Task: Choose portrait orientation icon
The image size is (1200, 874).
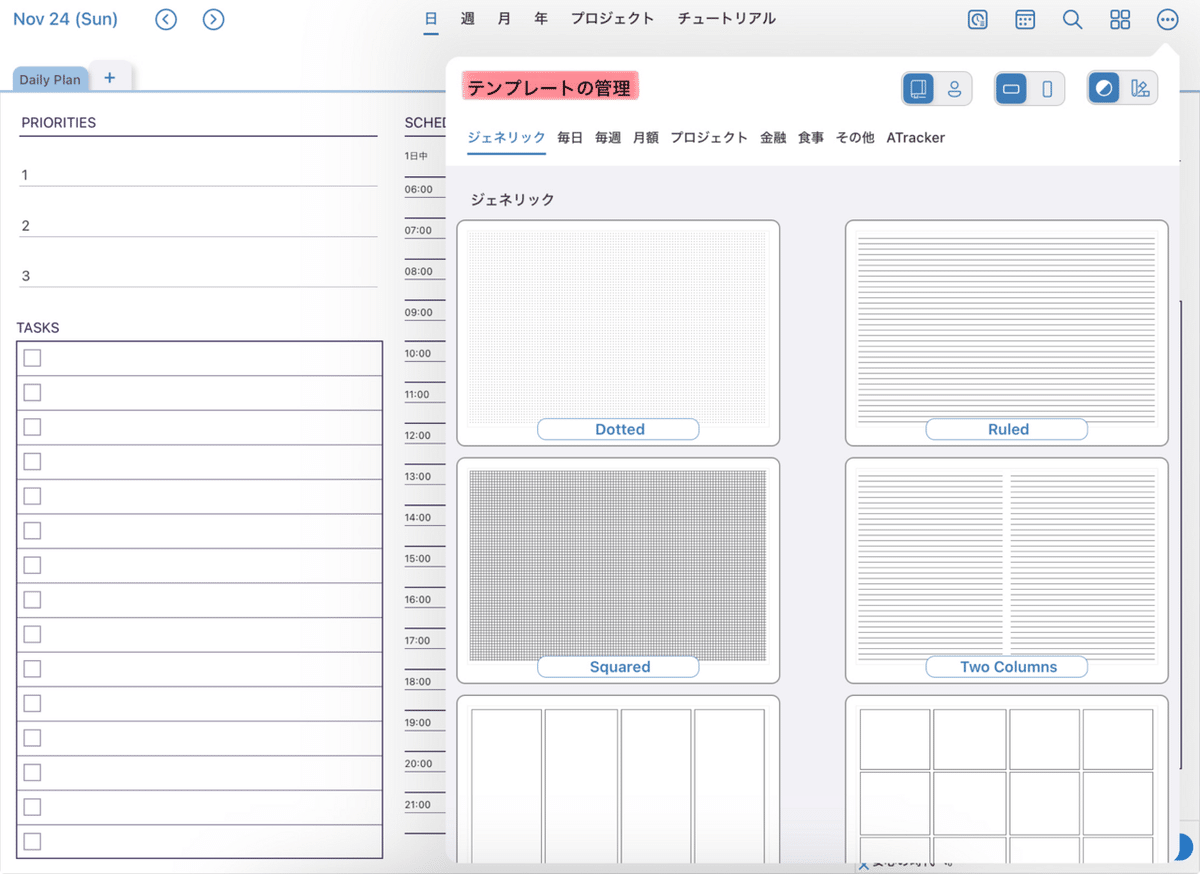Action: pyautogui.click(x=1047, y=89)
